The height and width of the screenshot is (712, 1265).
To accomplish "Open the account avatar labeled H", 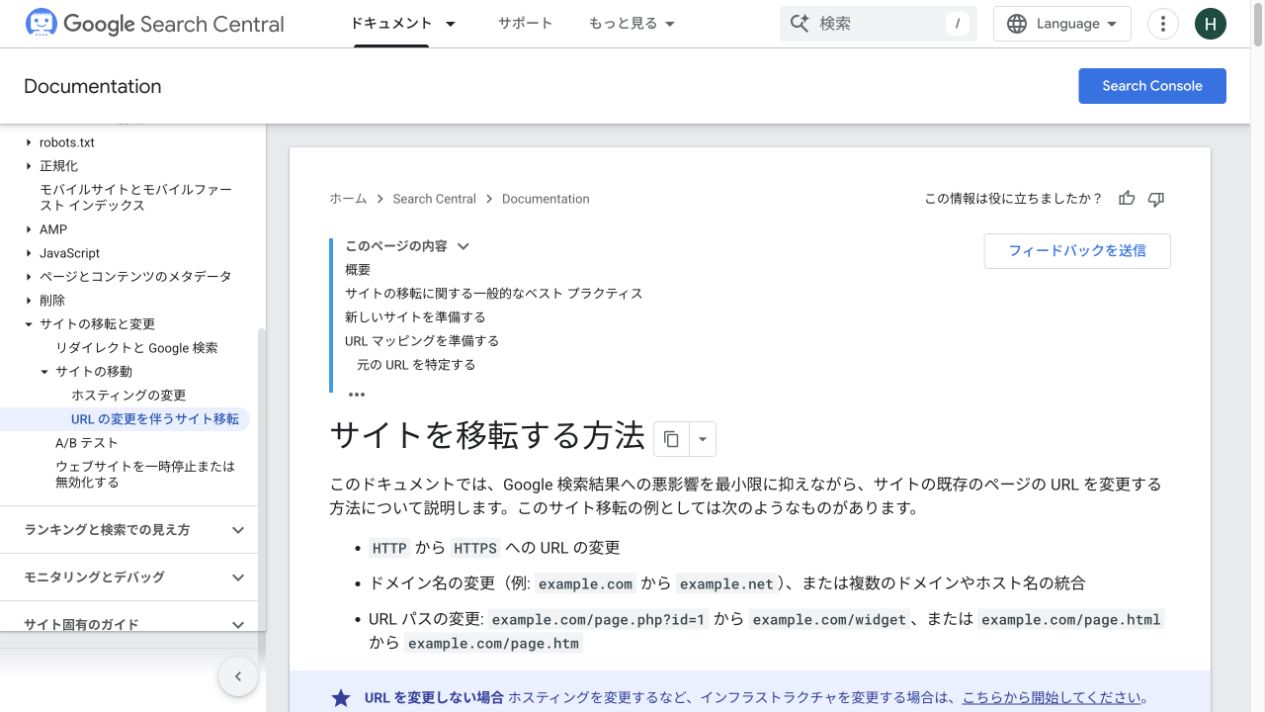I will [x=1210, y=24].
